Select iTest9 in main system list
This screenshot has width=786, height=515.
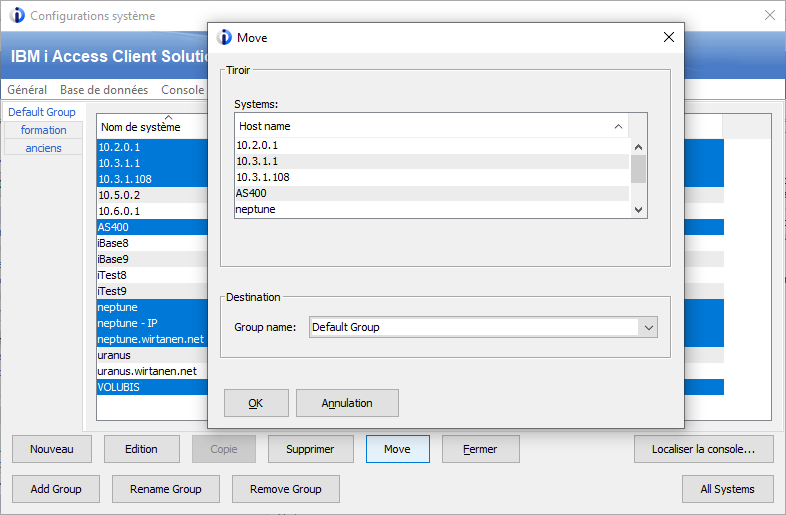[152, 291]
